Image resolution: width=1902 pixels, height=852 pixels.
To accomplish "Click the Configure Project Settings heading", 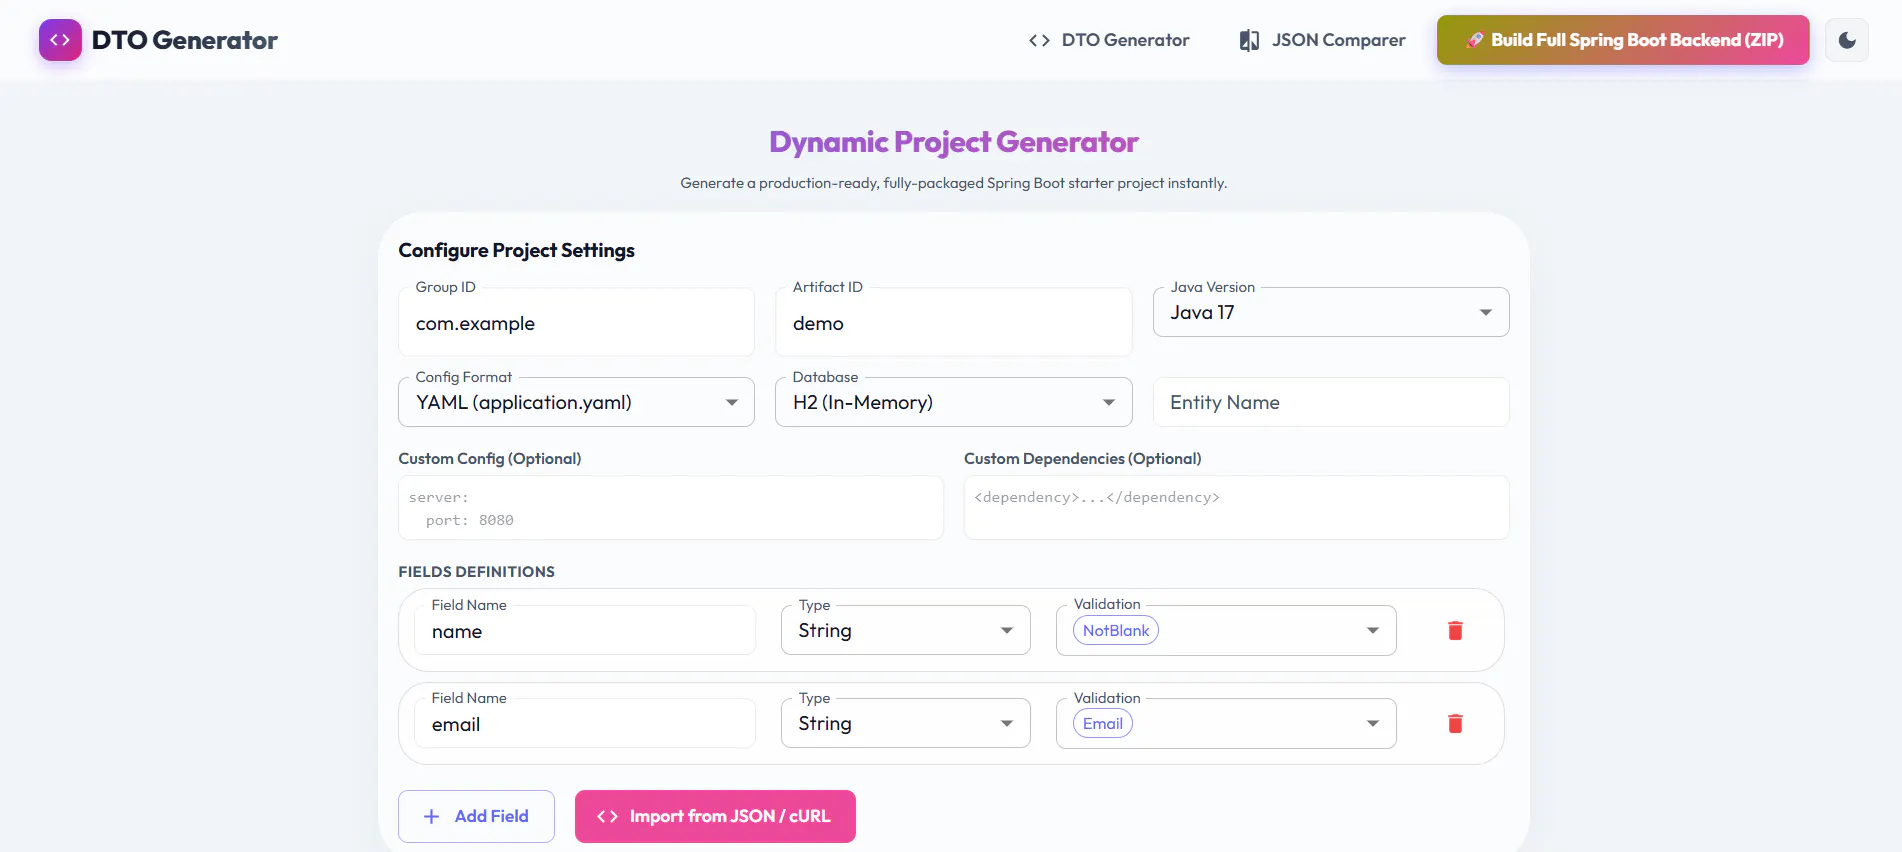I will click(x=516, y=250).
